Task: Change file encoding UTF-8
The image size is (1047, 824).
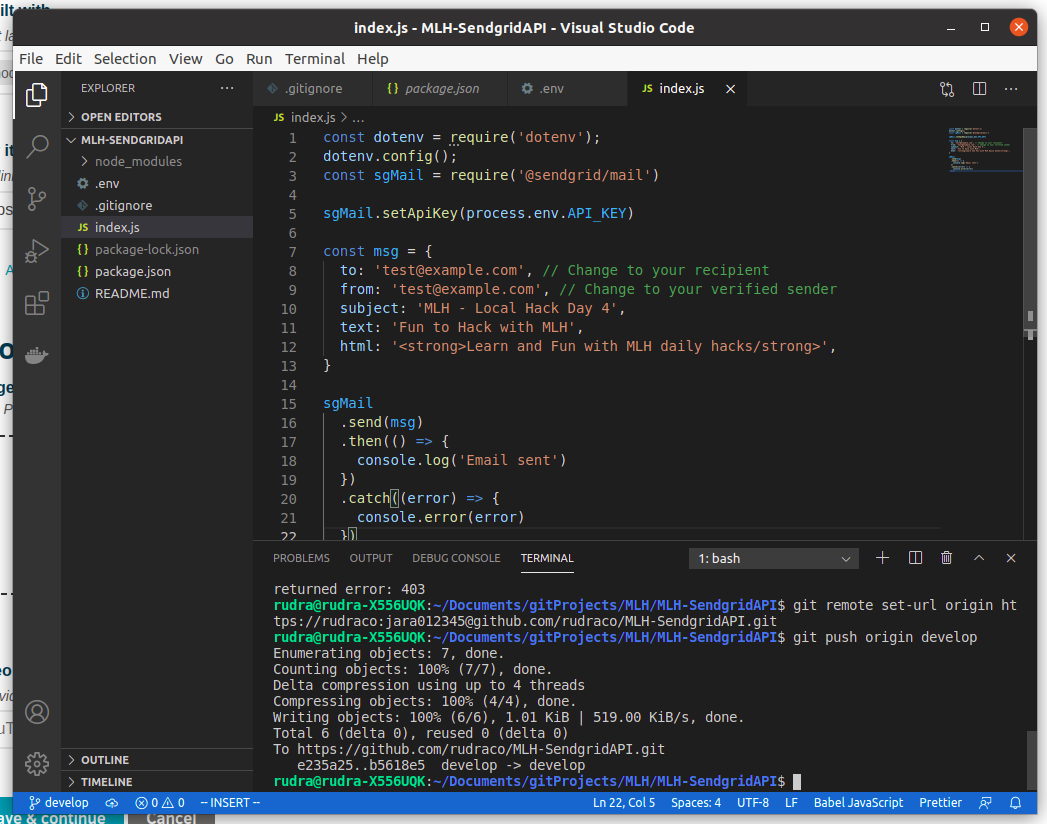Action: [753, 803]
